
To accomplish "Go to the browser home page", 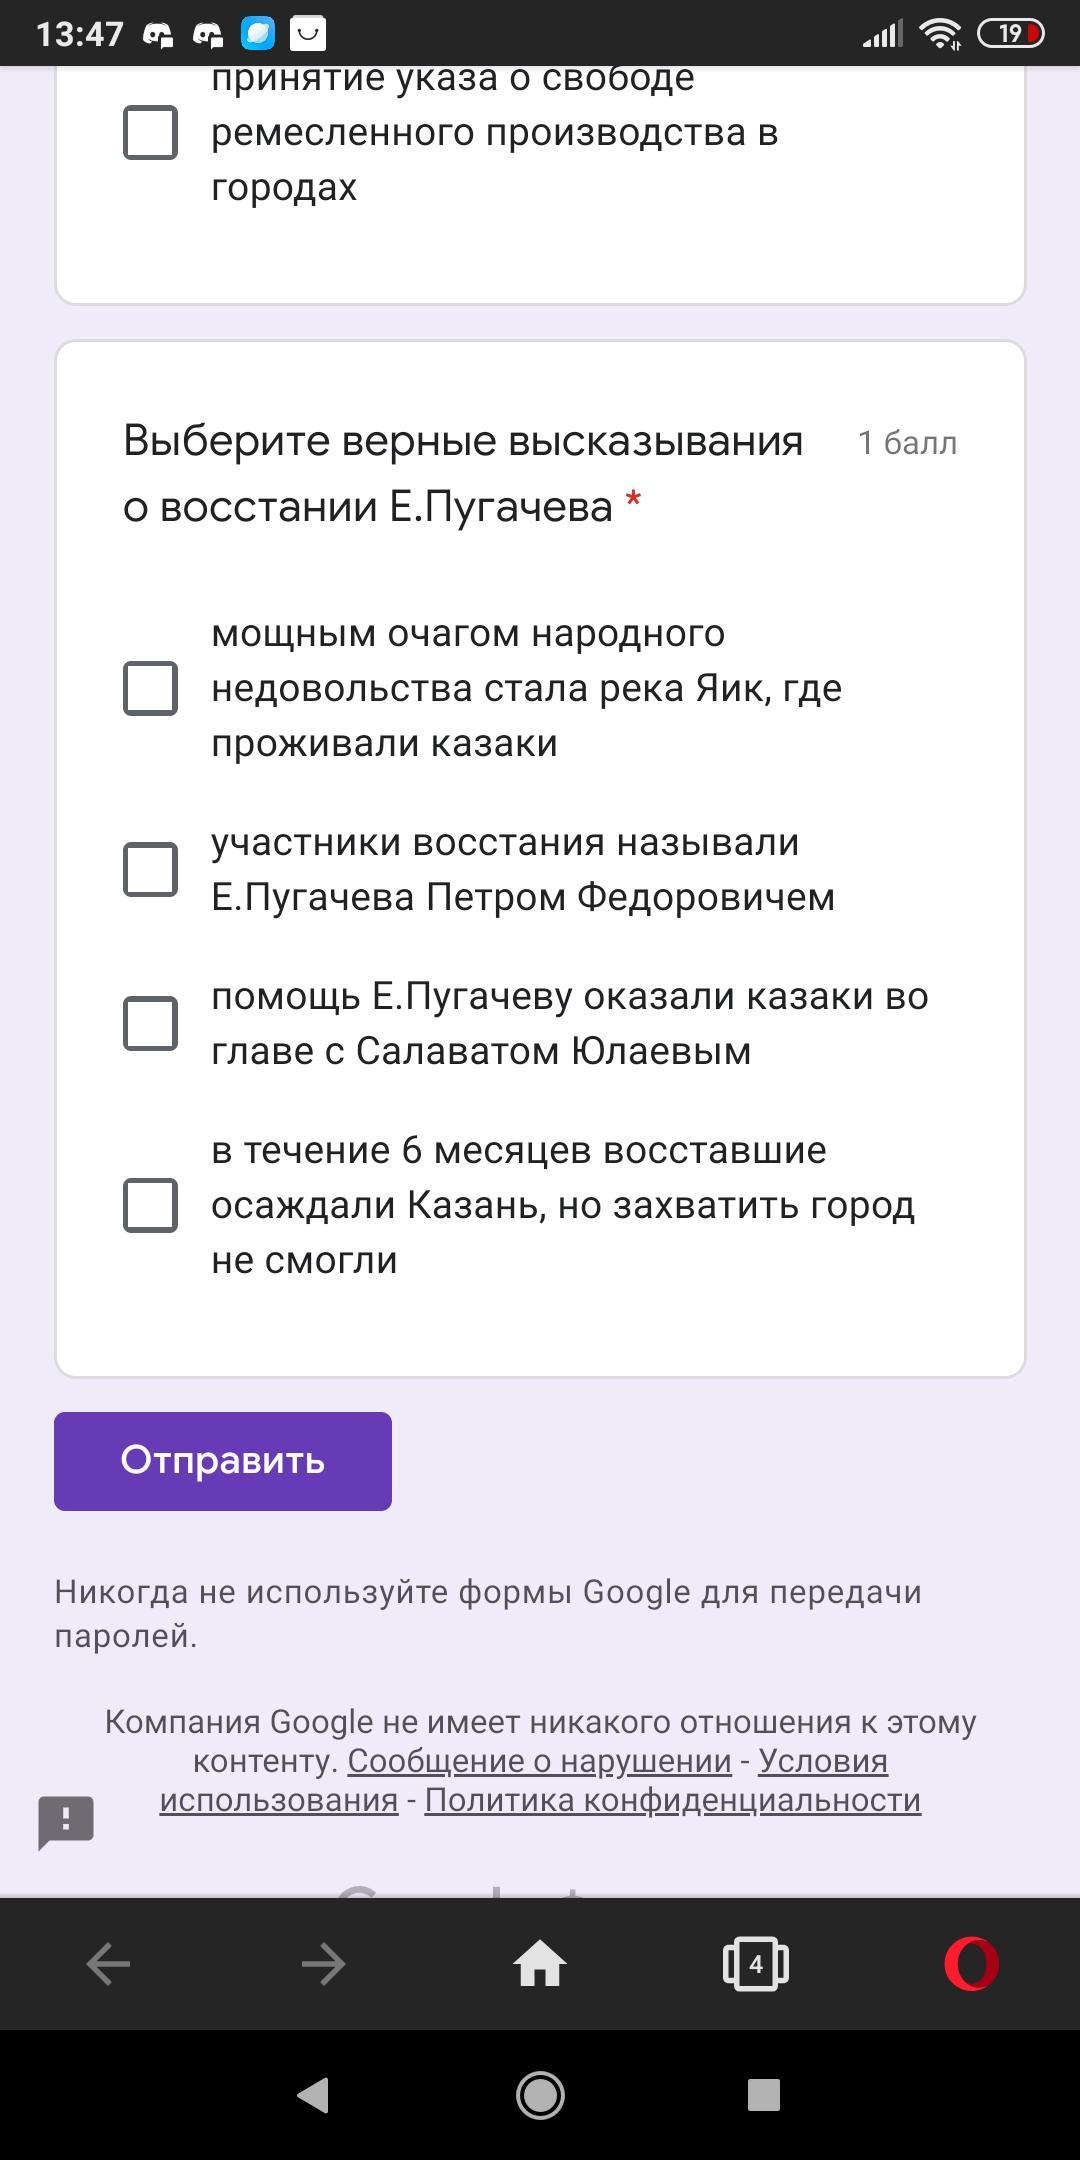I will [540, 1964].
